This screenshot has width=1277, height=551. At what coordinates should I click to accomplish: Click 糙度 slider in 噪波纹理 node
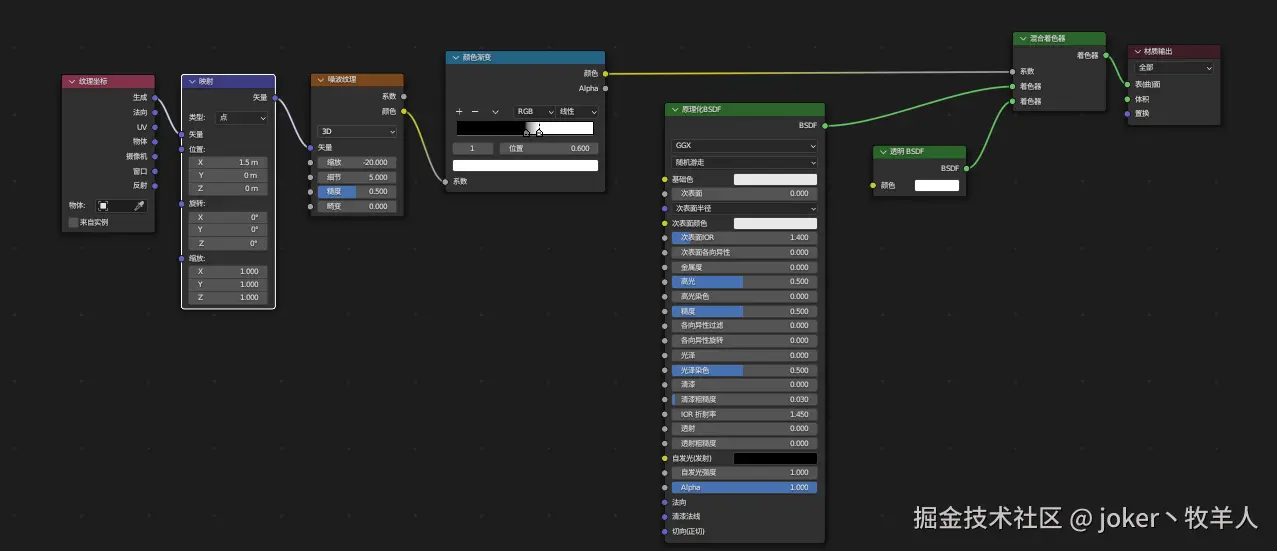[358, 191]
